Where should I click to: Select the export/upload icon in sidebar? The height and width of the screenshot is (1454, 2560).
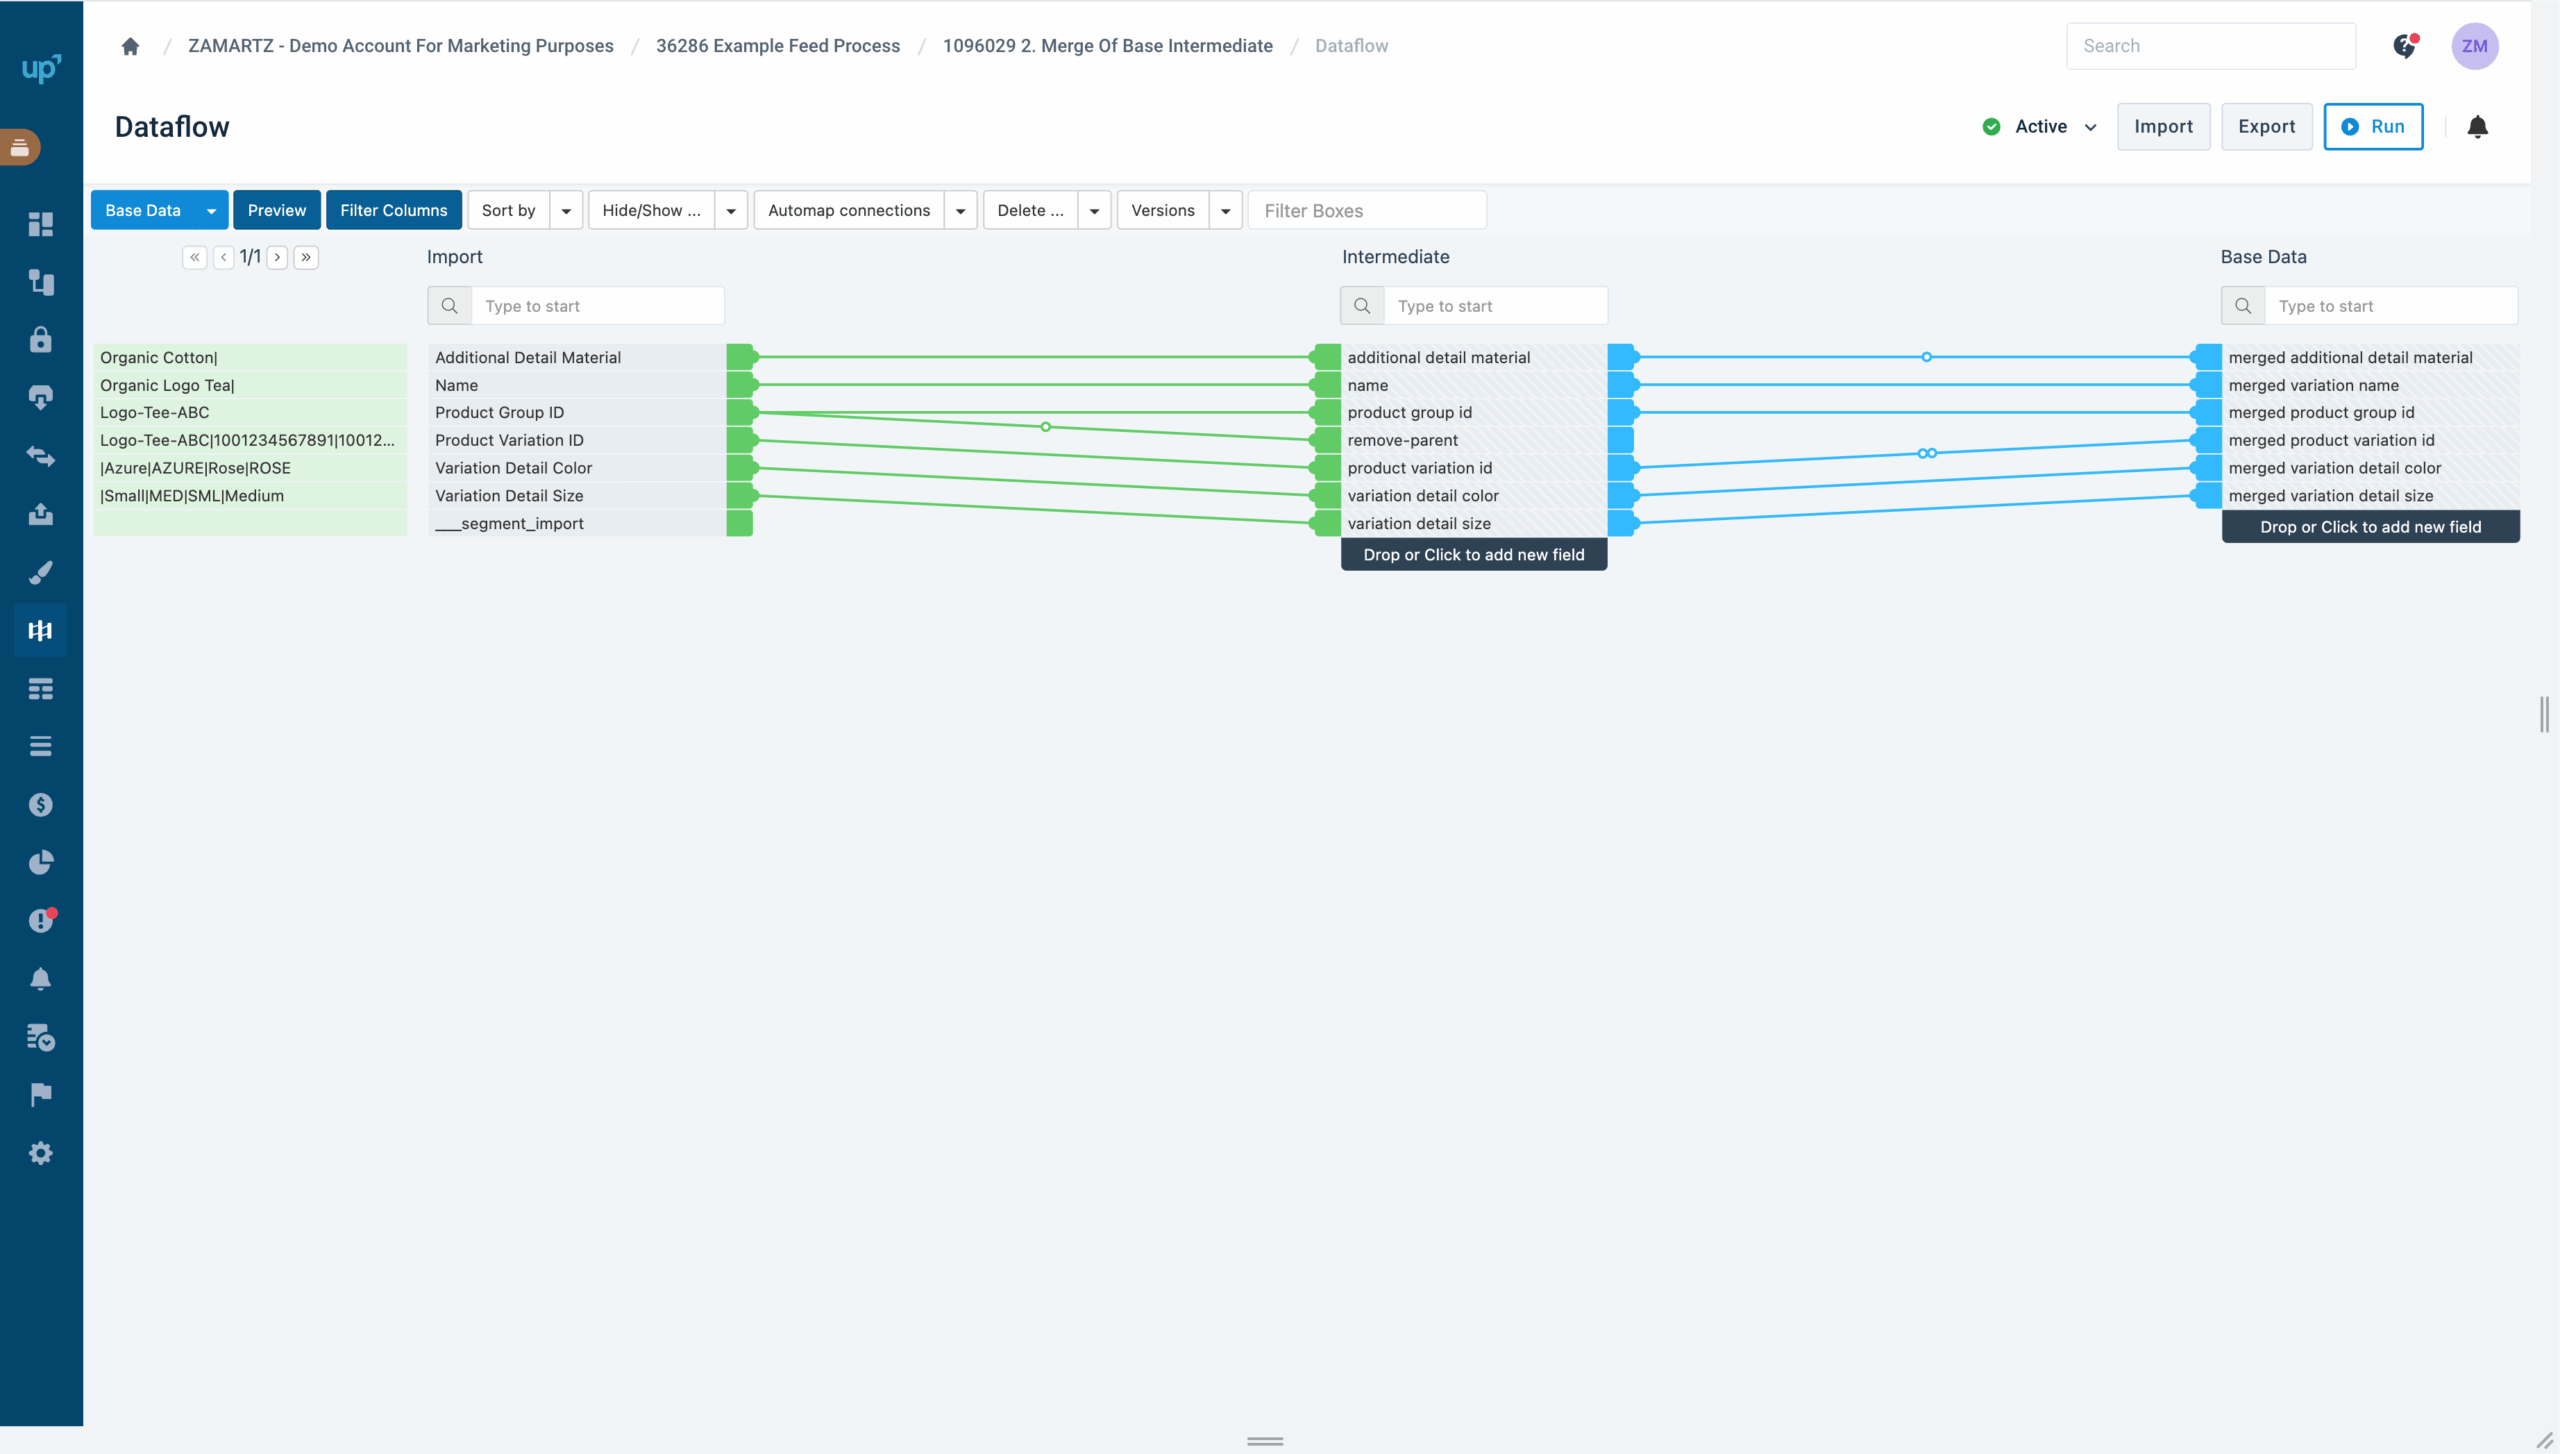coord(40,514)
